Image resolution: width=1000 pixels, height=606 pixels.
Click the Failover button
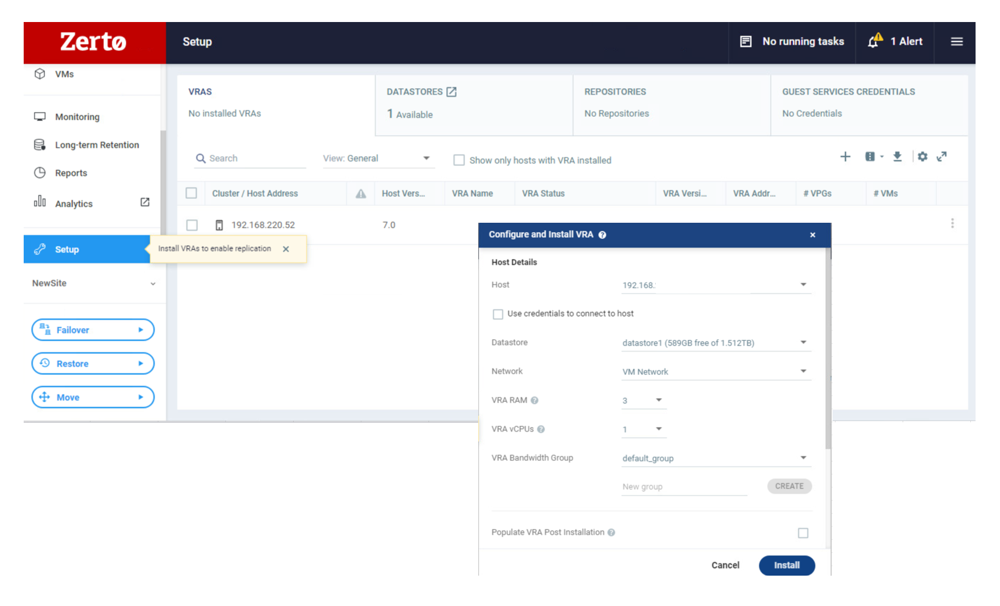[93, 330]
